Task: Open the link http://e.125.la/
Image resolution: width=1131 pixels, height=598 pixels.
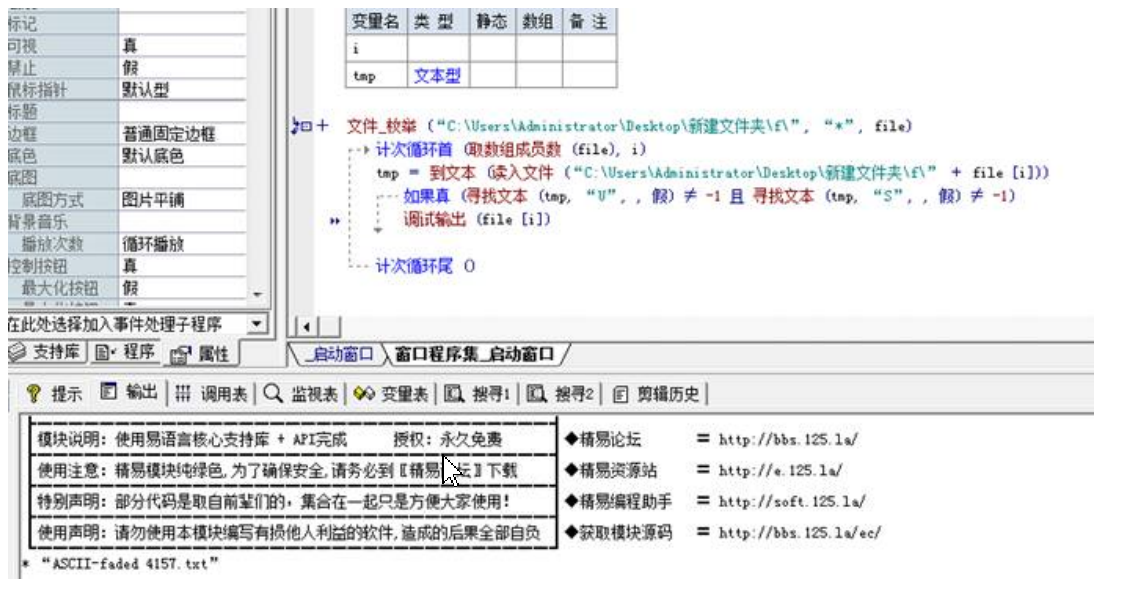Action: click(x=780, y=470)
